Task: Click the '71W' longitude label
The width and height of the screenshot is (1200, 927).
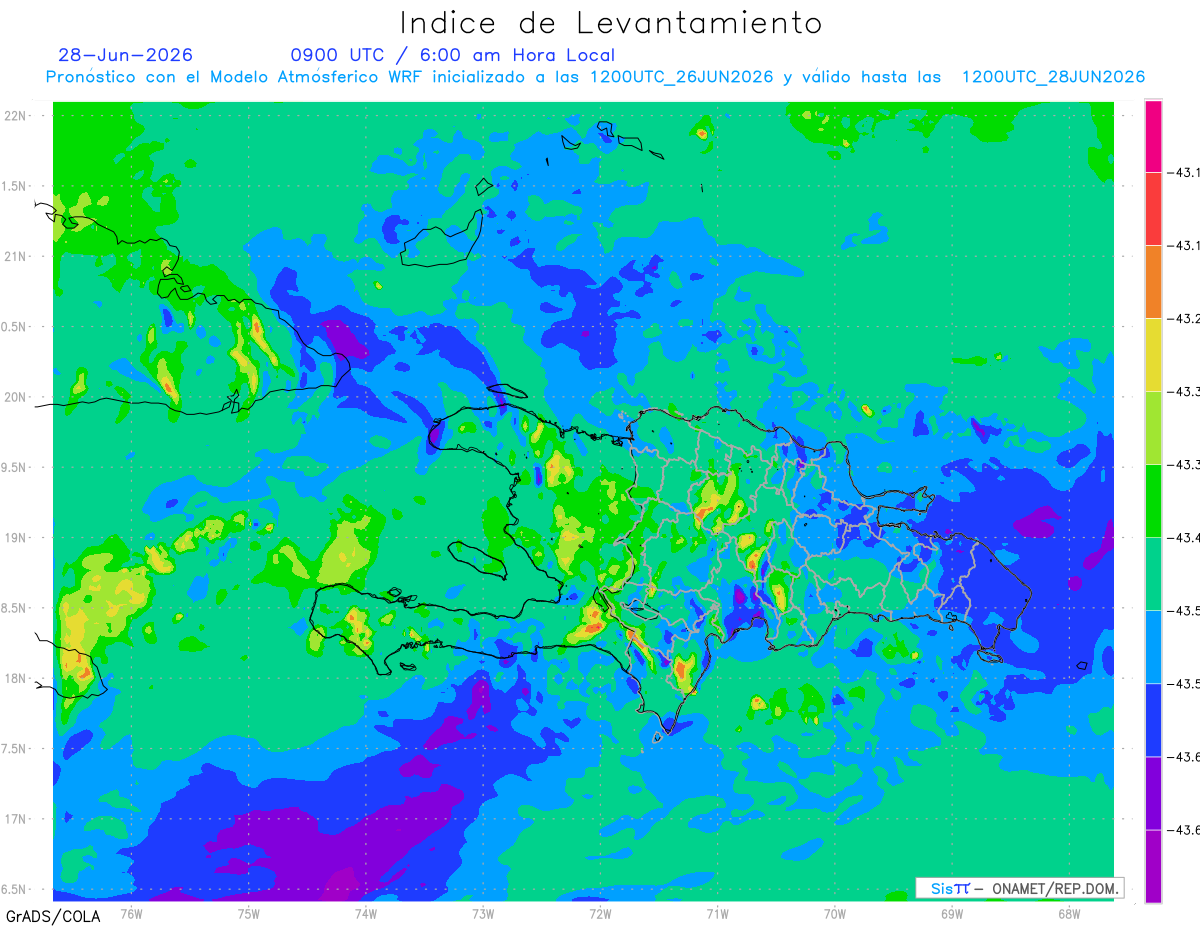Action: pyautogui.click(x=717, y=913)
